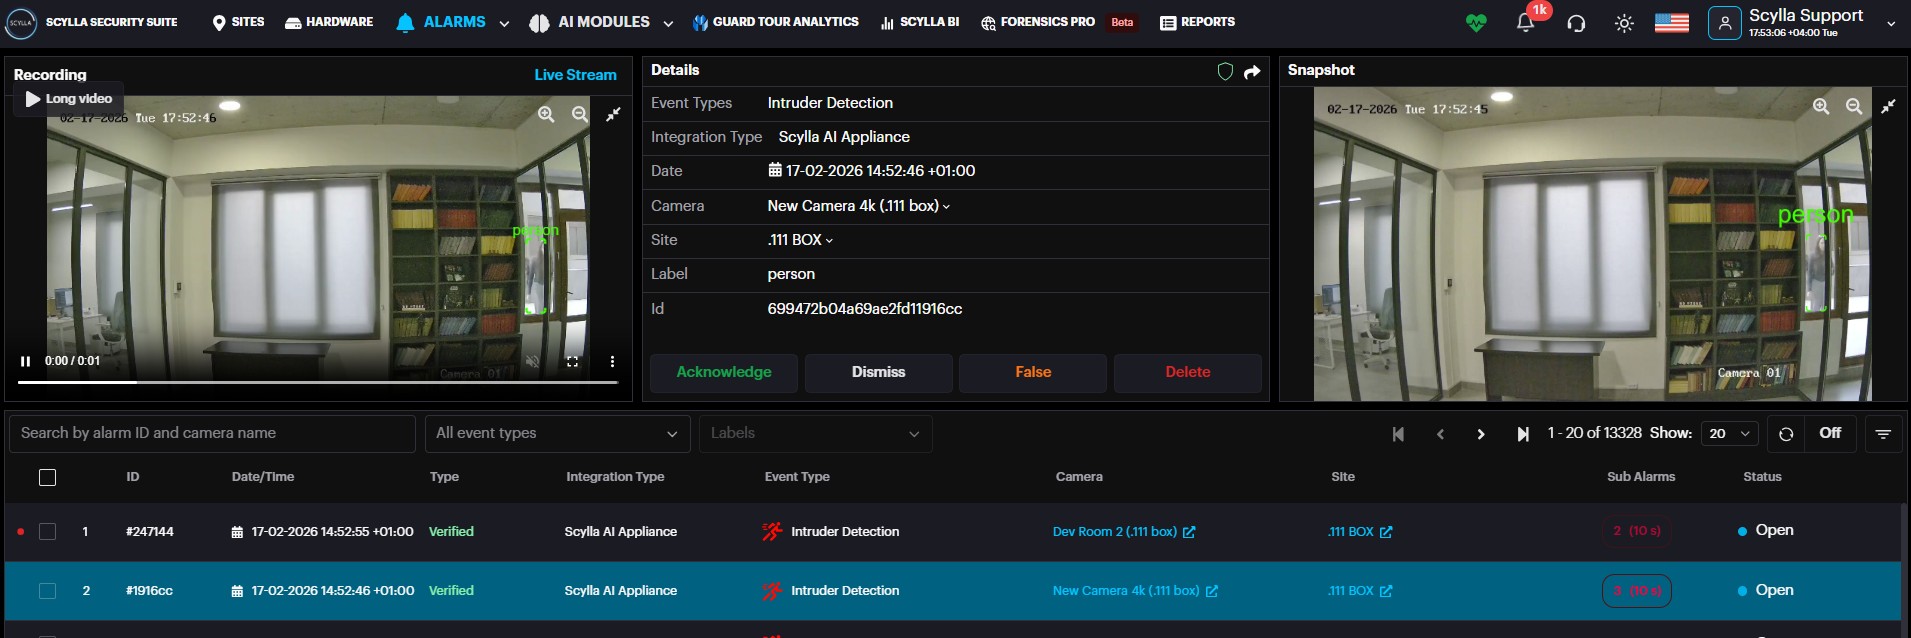Switch theme using the sun icon
This screenshot has height=638, width=1911.
pos(1624,23)
